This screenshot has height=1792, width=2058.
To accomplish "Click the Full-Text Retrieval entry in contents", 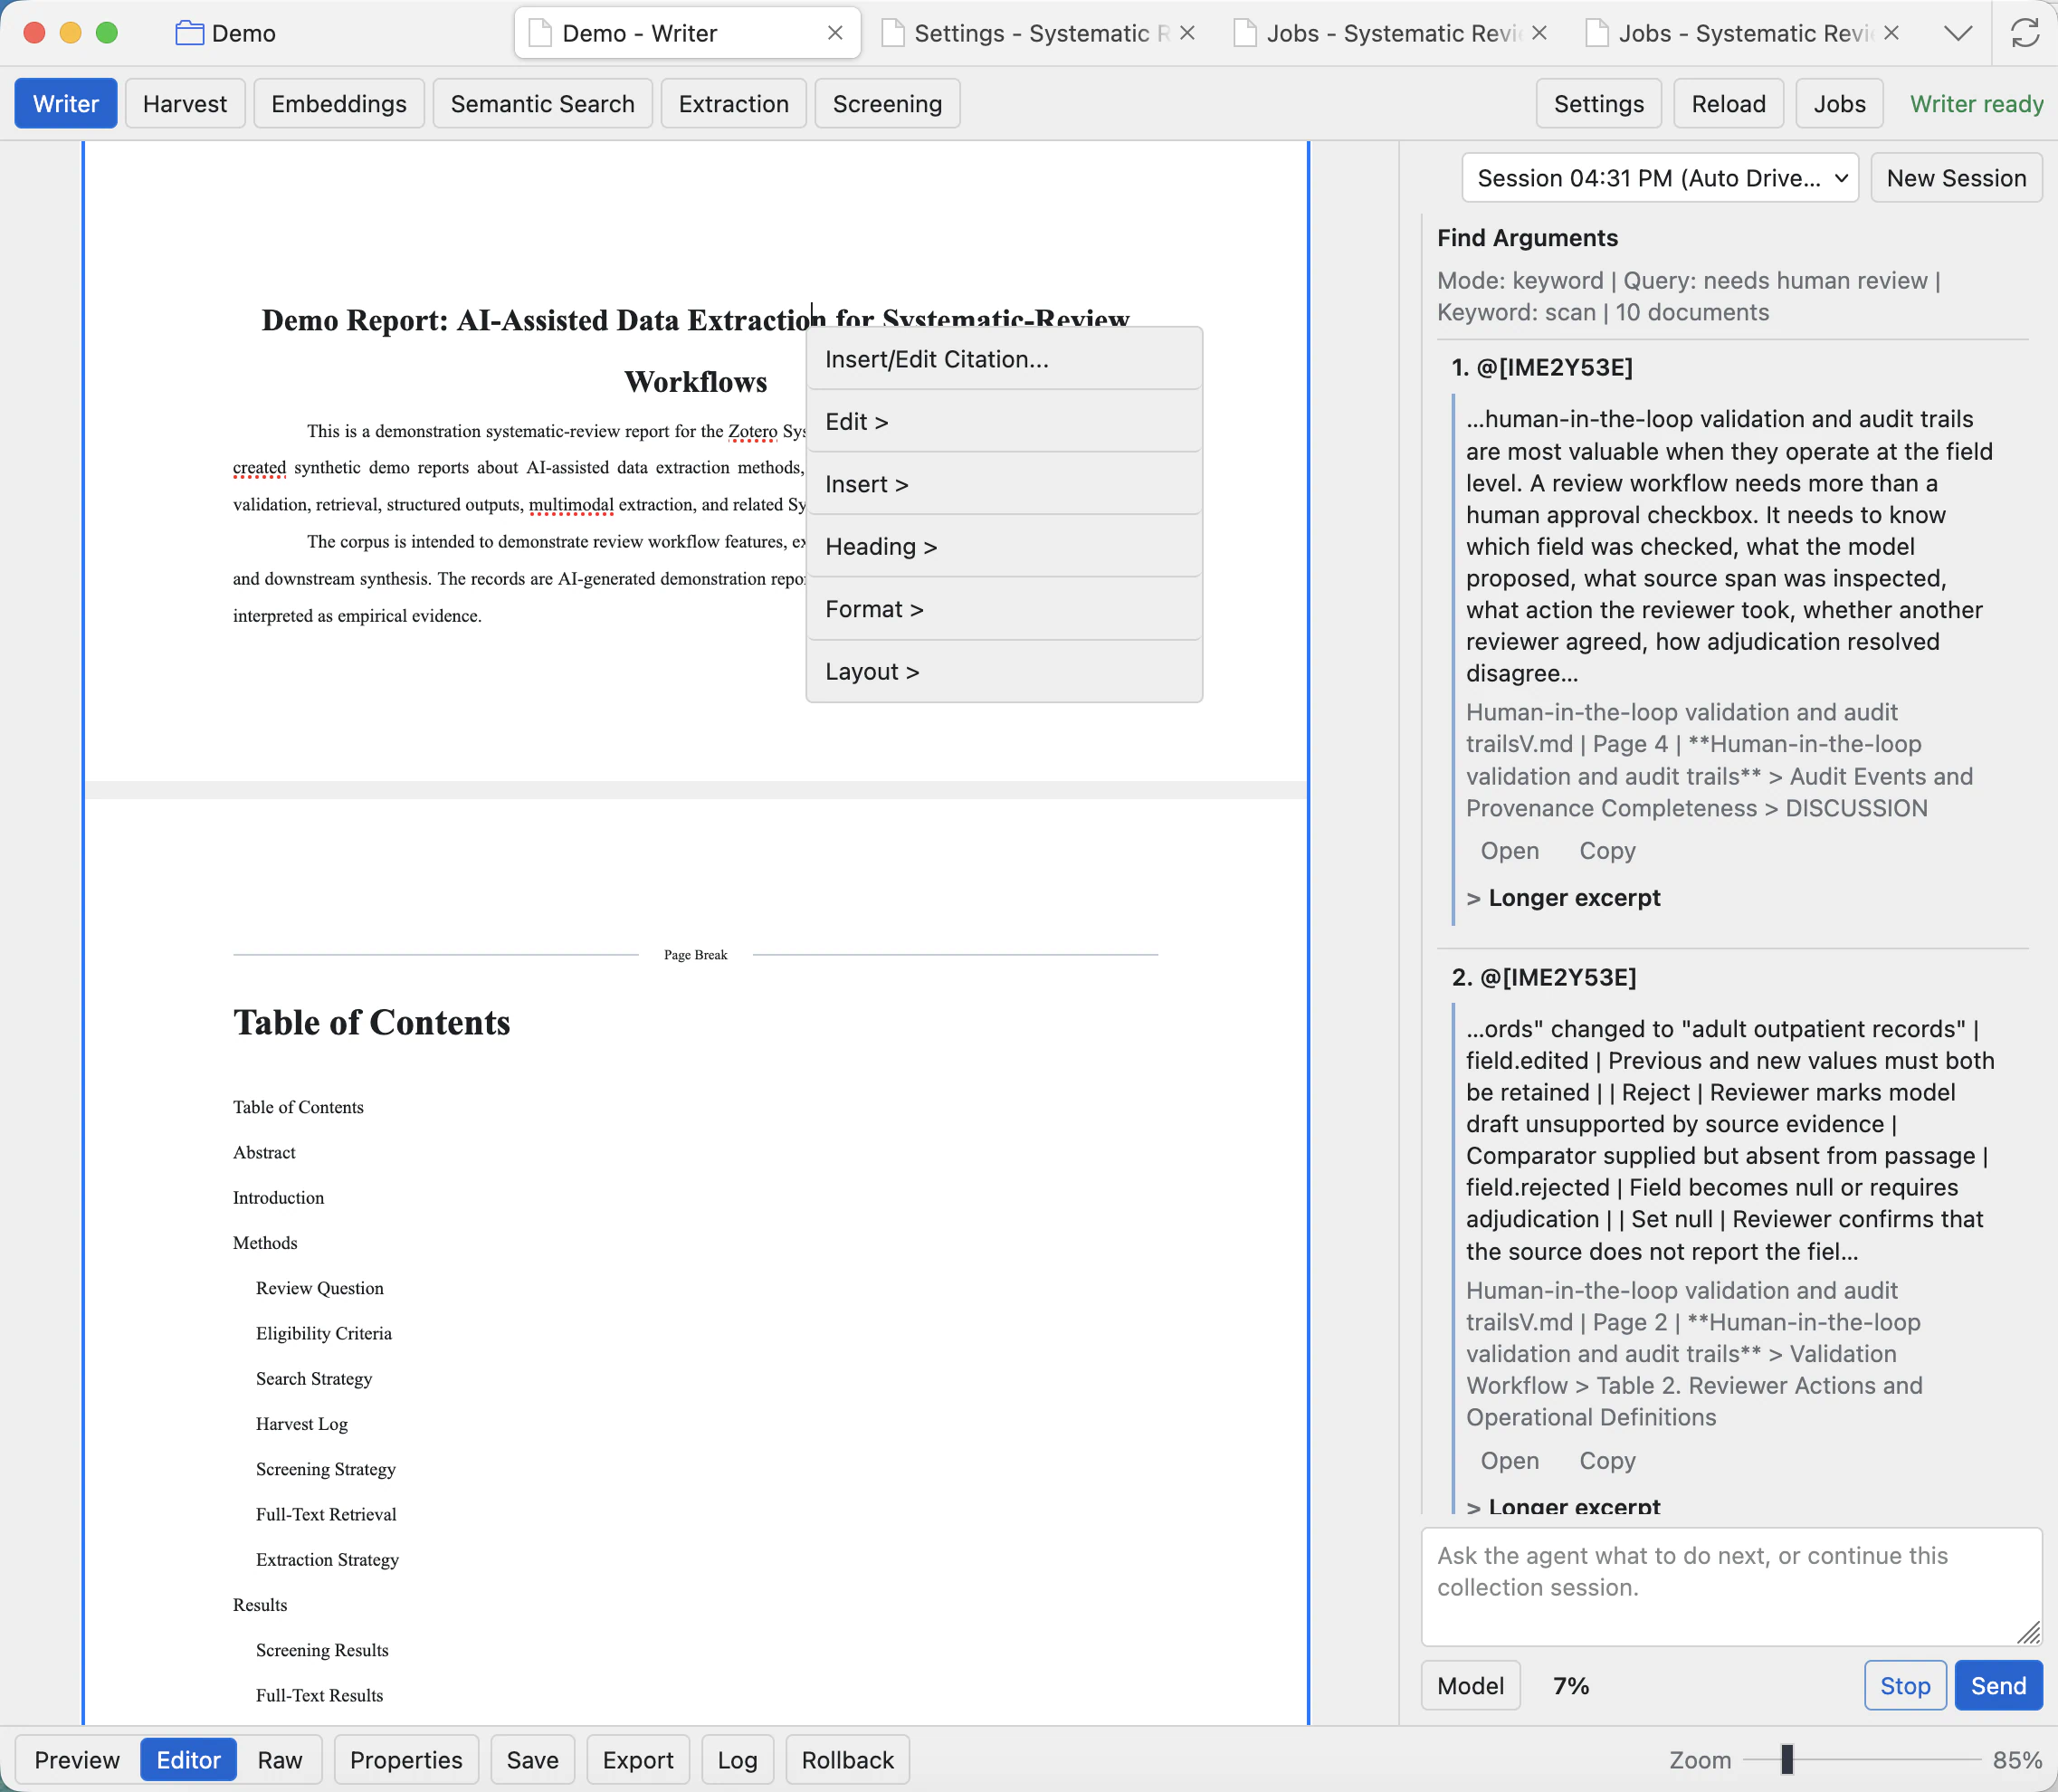I will [x=325, y=1515].
